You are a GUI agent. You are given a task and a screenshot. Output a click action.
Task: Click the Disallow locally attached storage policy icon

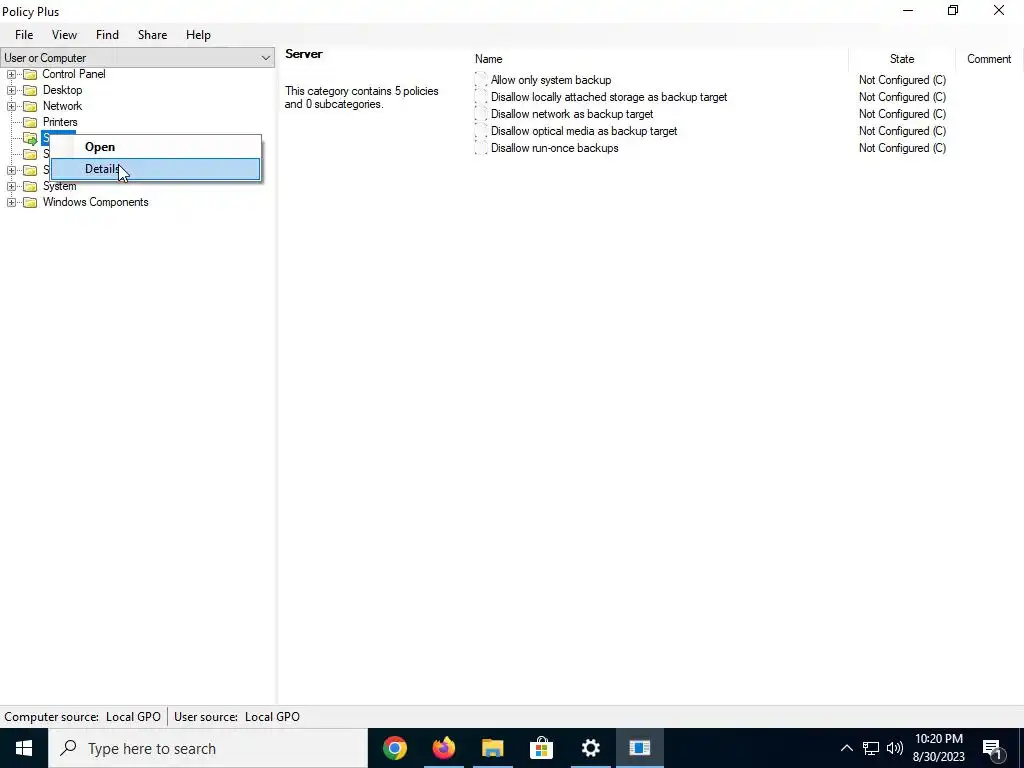pos(481,97)
